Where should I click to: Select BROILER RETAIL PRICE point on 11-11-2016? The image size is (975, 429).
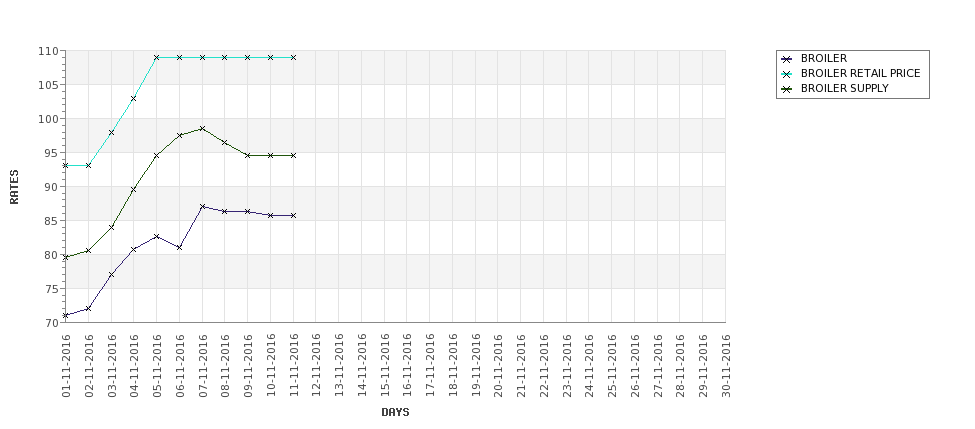(293, 57)
